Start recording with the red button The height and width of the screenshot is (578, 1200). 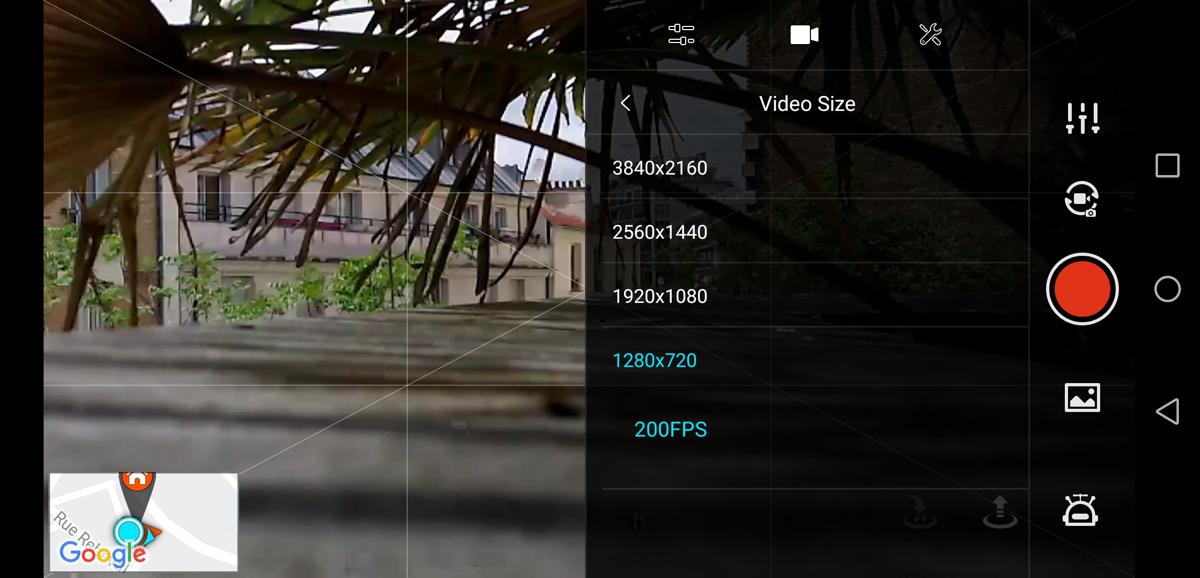pos(1082,289)
